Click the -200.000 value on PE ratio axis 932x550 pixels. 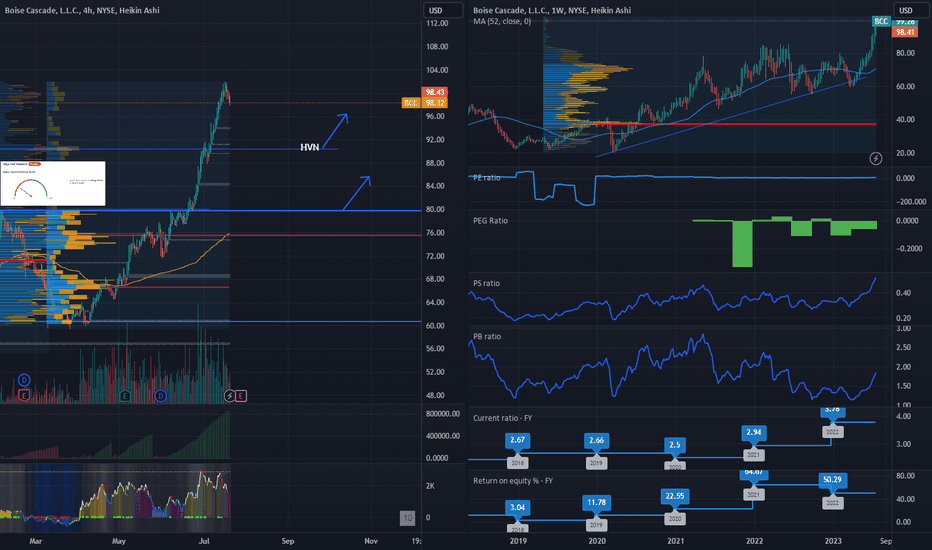point(911,202)
